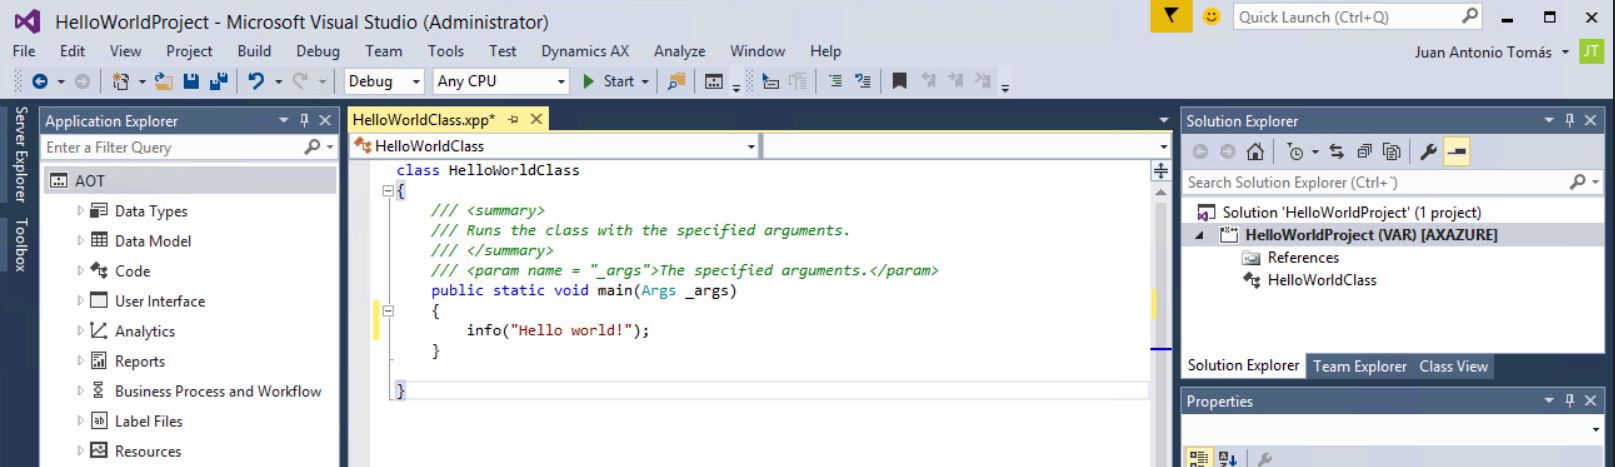Collapse the HelloWorldProject node in Solution Explorer
Viewport: 1615px width, 467px height.
[1199, 235]
